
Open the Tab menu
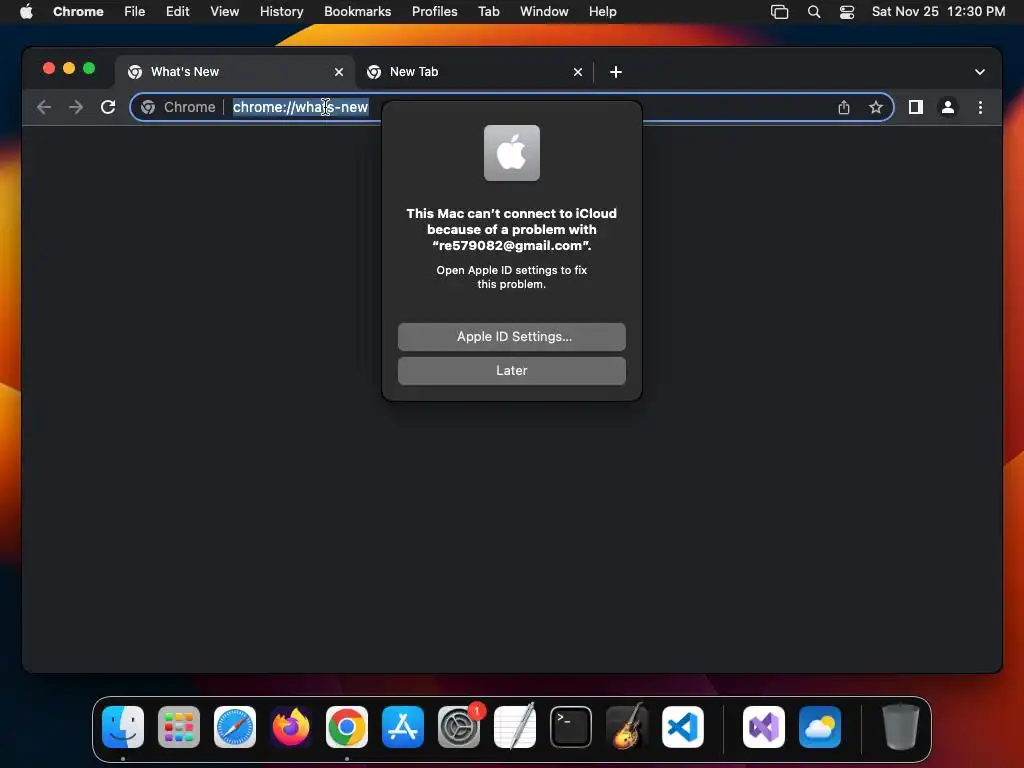click(x=488, y=12)
